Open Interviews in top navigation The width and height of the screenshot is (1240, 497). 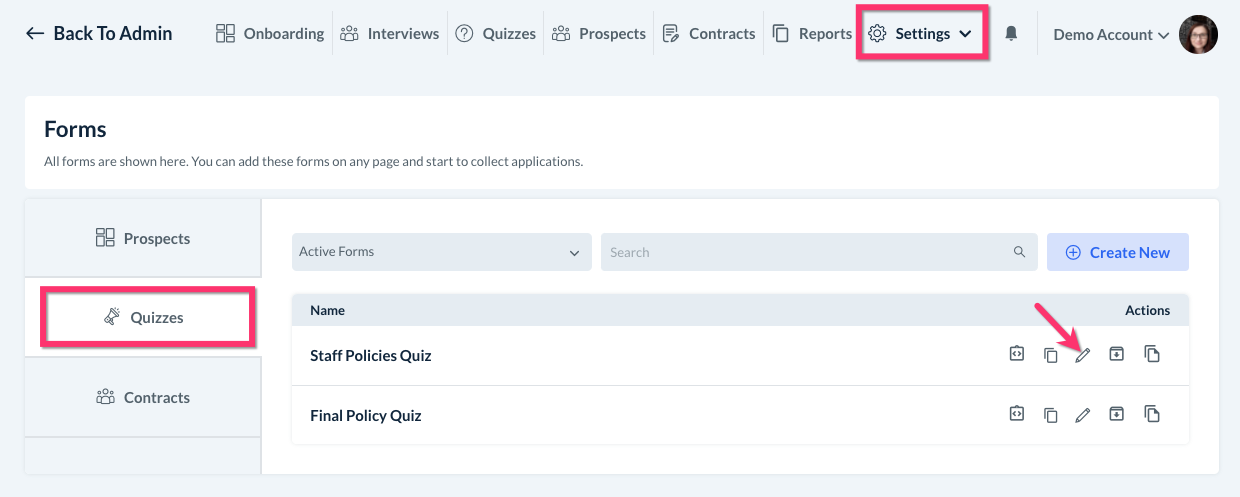coord(389,34)
